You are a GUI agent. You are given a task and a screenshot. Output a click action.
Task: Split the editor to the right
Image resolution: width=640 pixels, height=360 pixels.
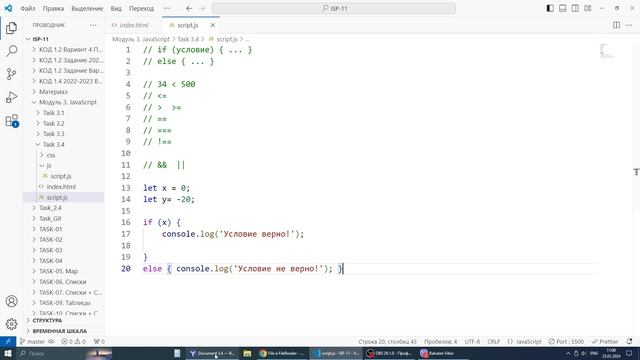pyautogui.click(x=616, y=25)
